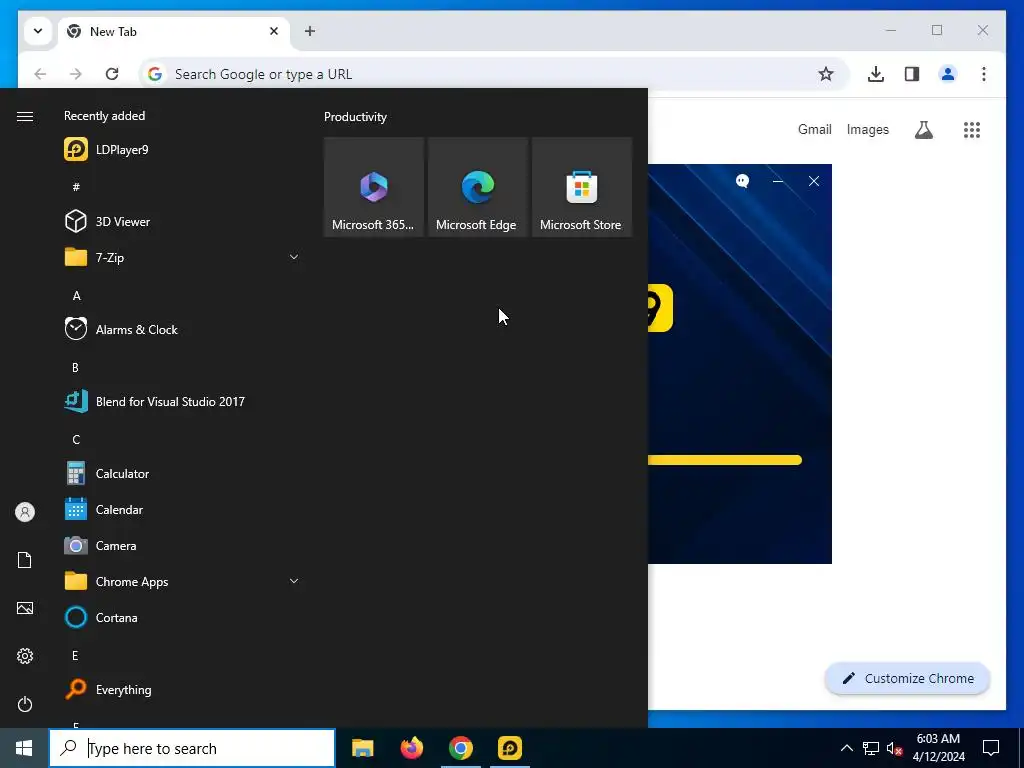
Task: Open File Explorer from taskbar
Action: point(362,748)
